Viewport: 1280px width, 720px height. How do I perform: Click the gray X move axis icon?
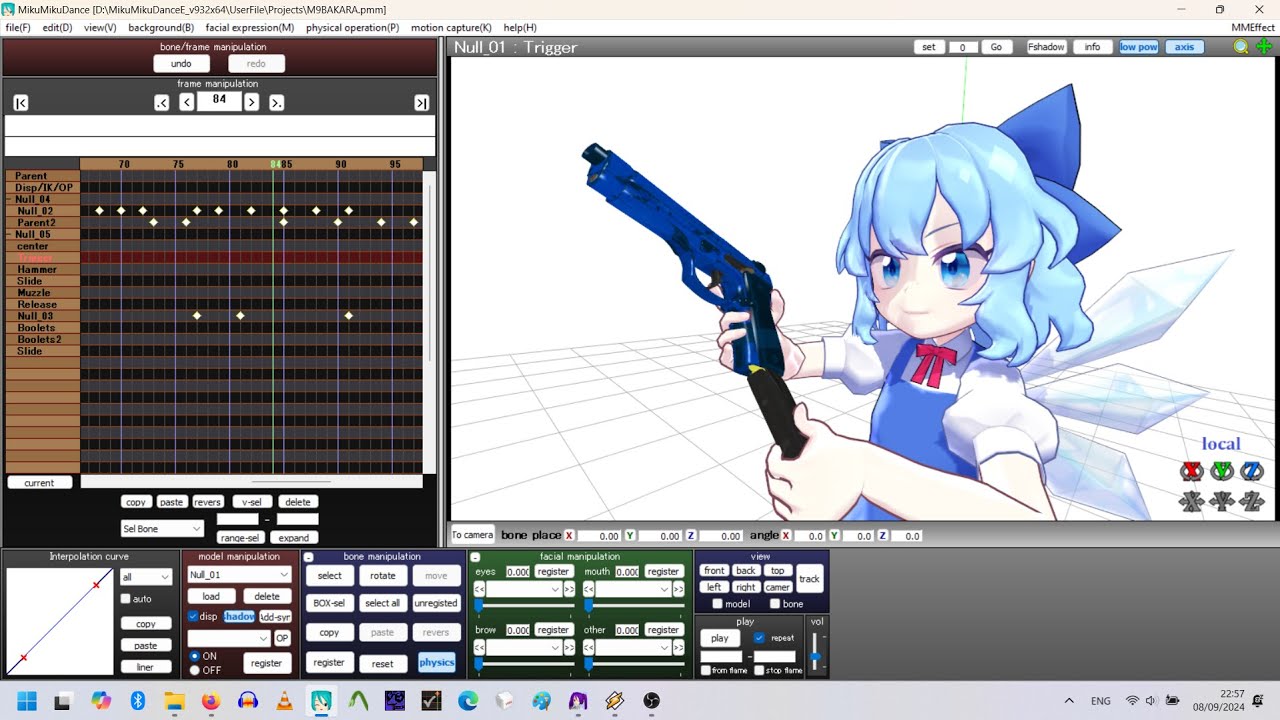point(1191,502)
